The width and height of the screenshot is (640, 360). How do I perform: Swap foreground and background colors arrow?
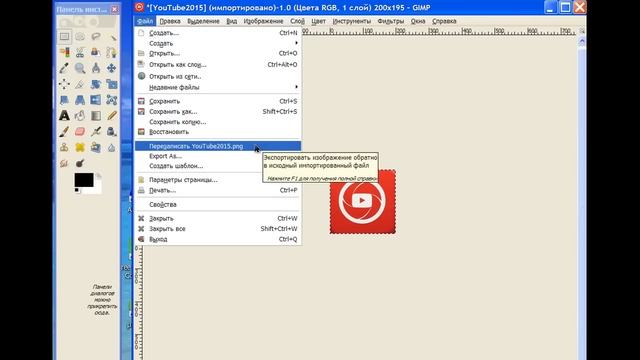(98, 176)
